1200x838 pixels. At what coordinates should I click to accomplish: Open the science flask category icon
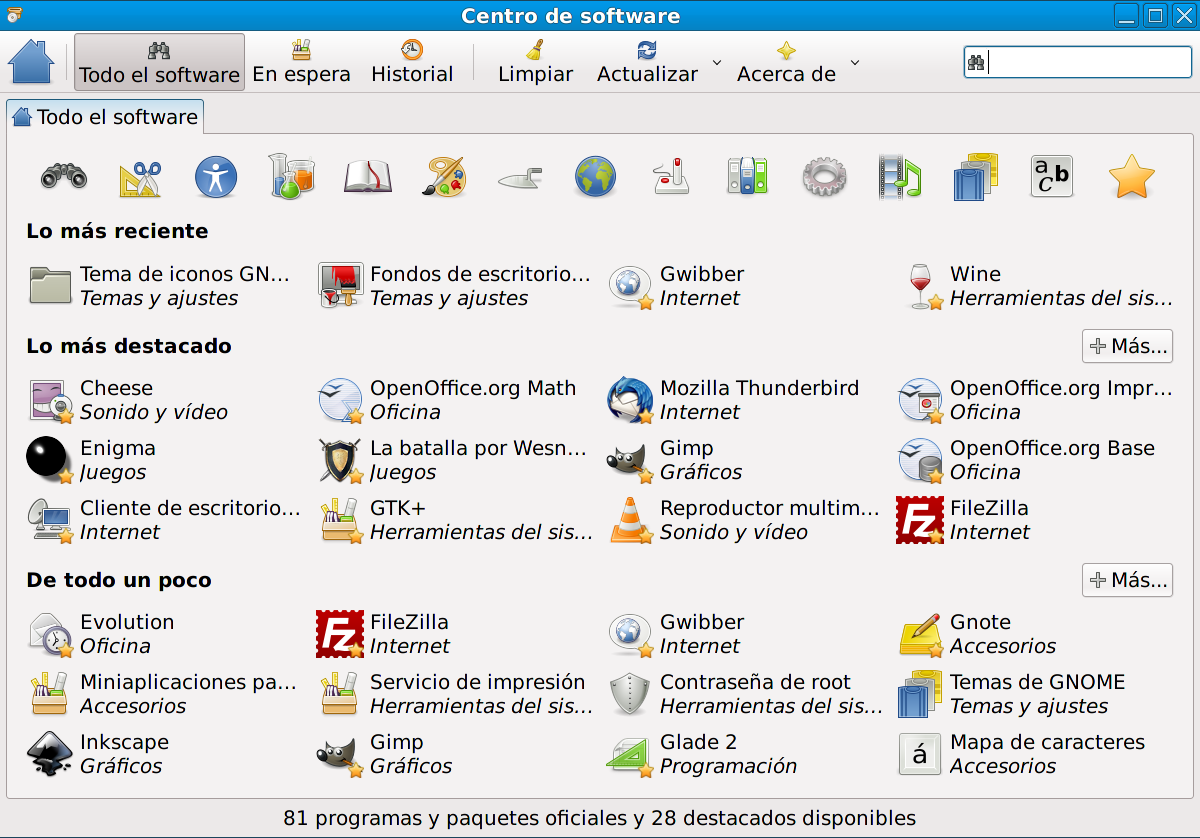292,177
